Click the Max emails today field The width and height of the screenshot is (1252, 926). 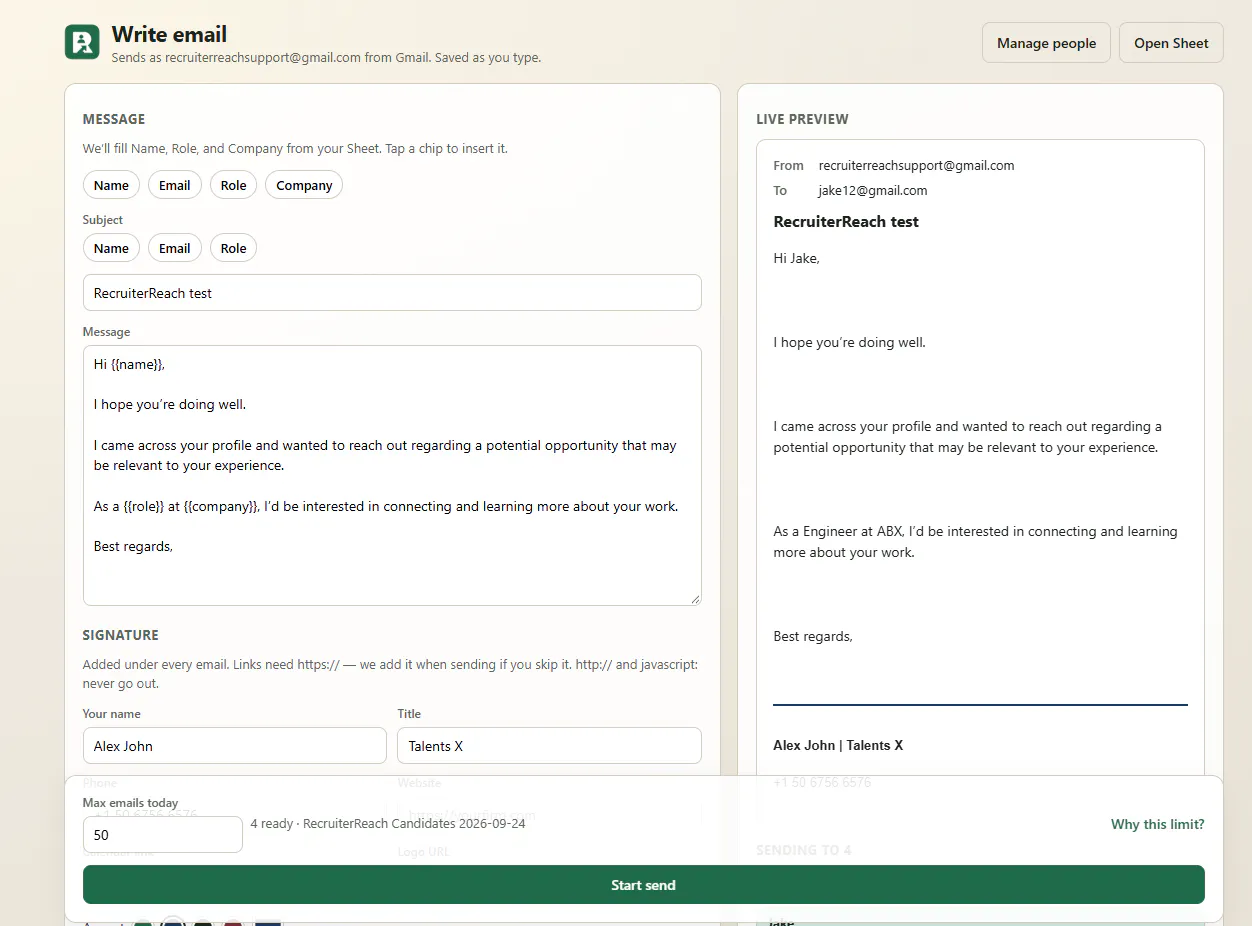[x=162, y=834]
